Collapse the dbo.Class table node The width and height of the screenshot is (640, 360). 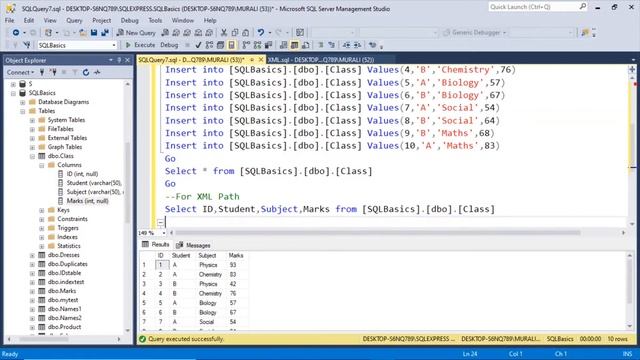click(32, 156)
